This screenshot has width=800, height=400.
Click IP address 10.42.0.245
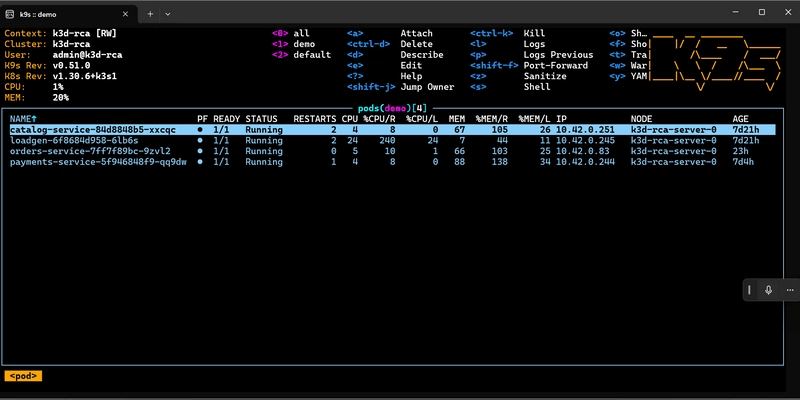(585, 140)
